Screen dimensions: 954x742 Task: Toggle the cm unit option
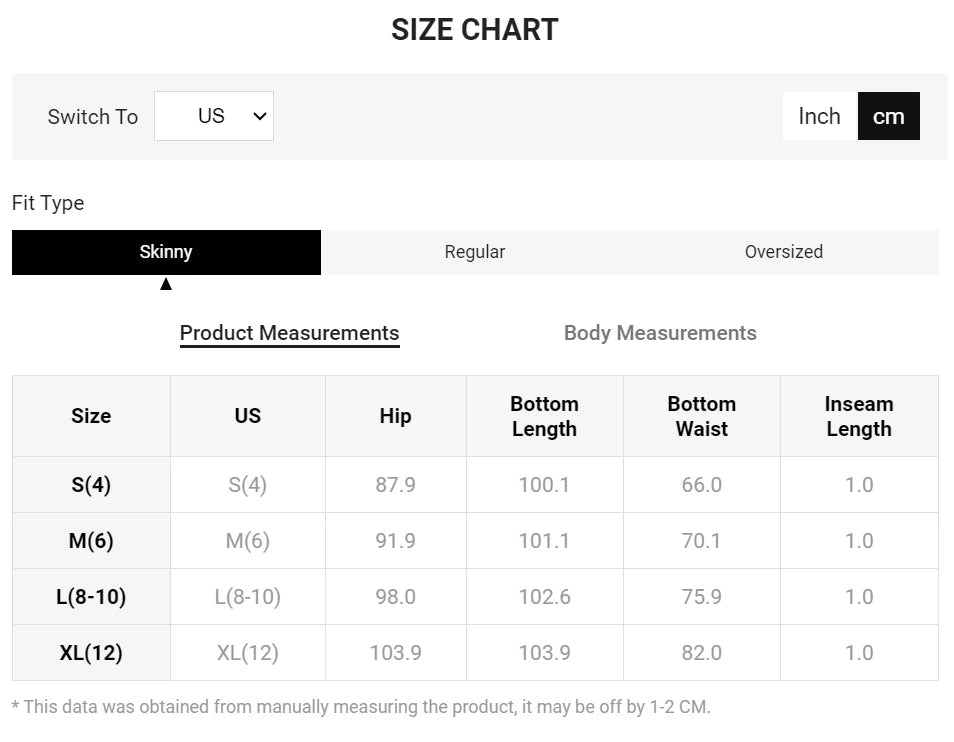coord(888,115)
